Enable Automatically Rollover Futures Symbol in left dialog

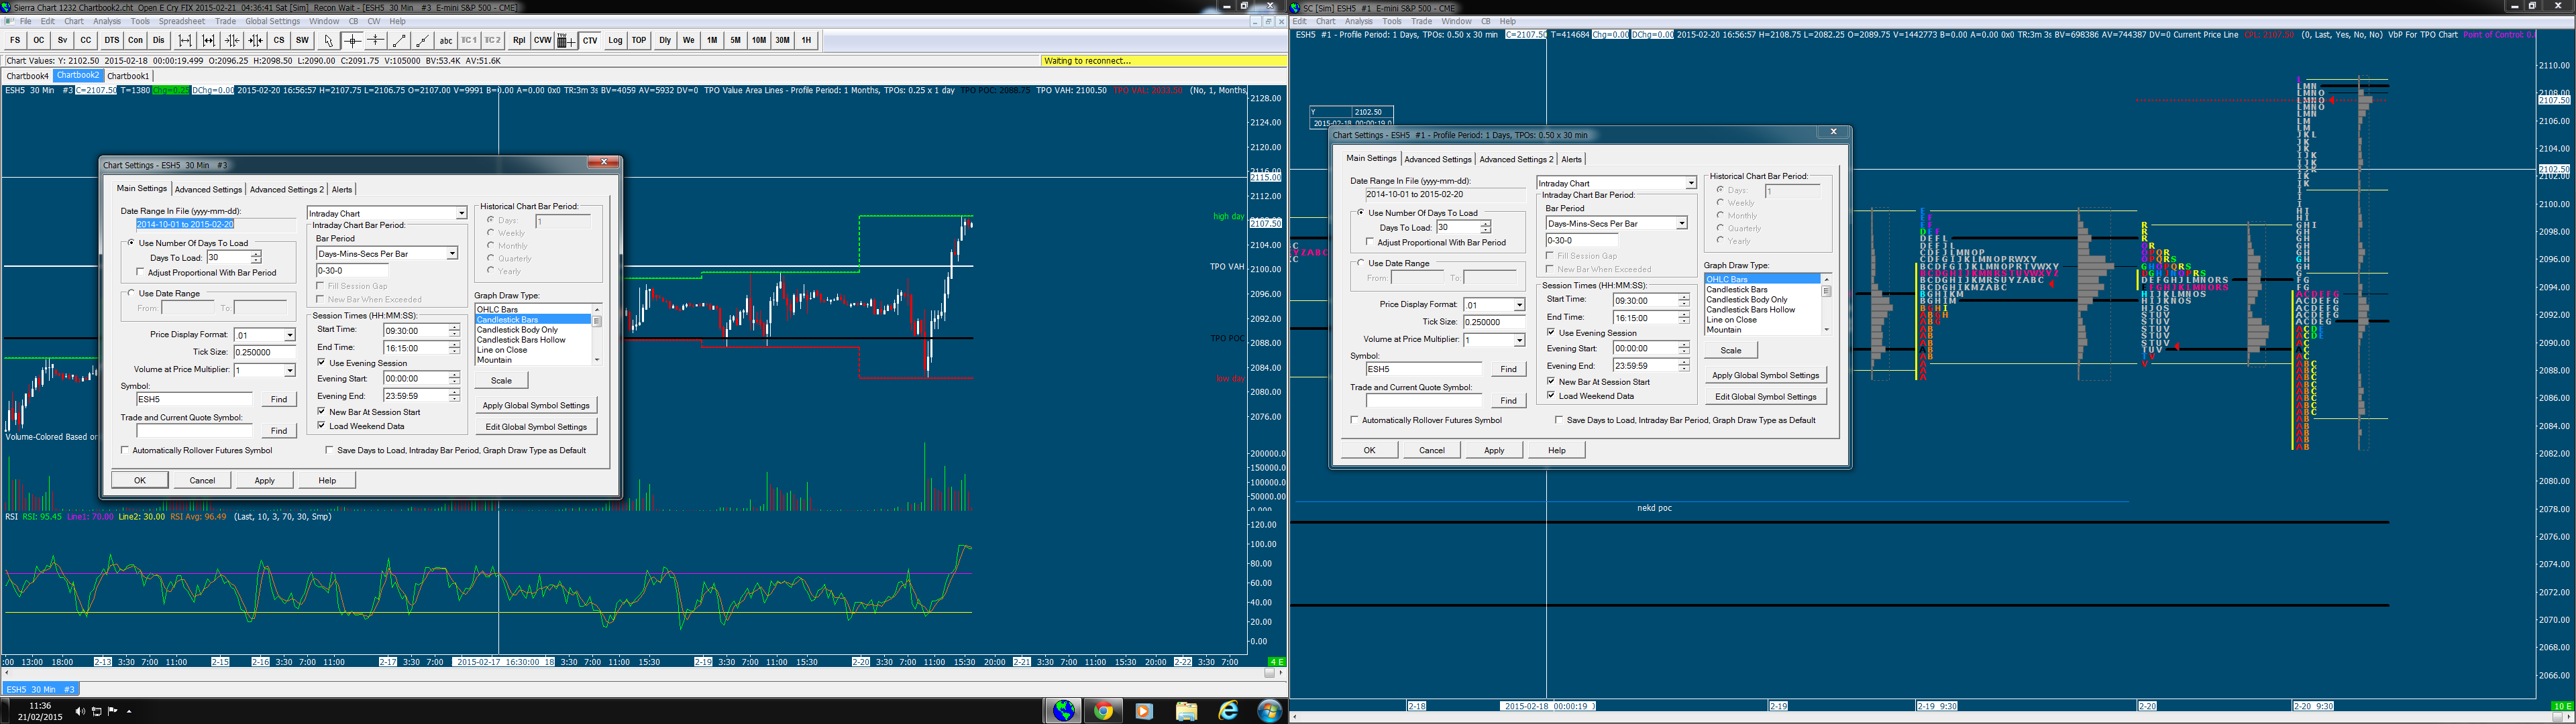coord(125,450)
